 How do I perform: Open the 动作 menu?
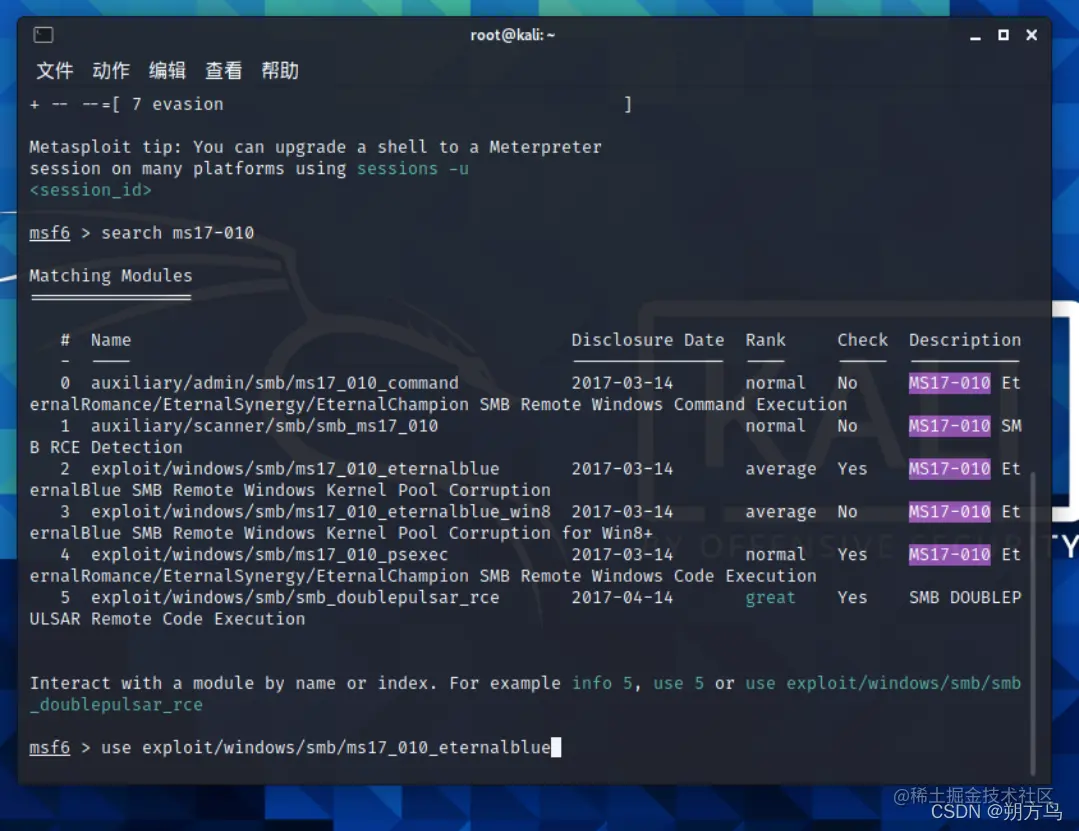pos(111,70)
